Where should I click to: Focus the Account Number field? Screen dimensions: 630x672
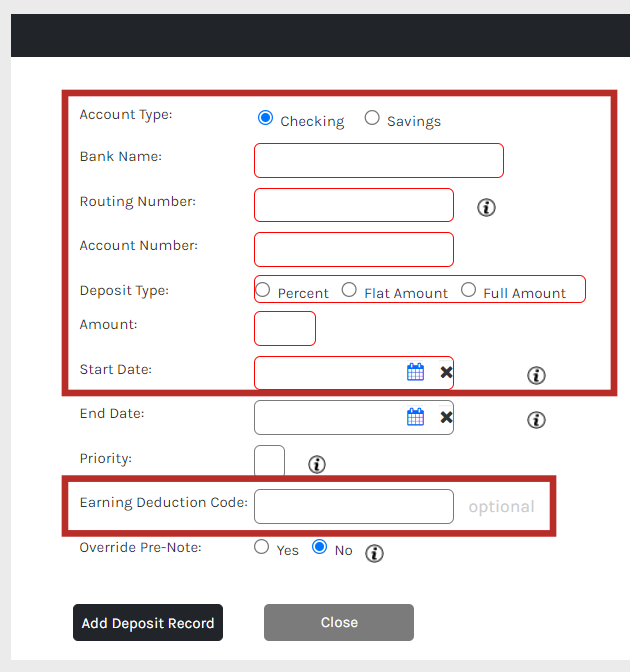coord(354,249)
